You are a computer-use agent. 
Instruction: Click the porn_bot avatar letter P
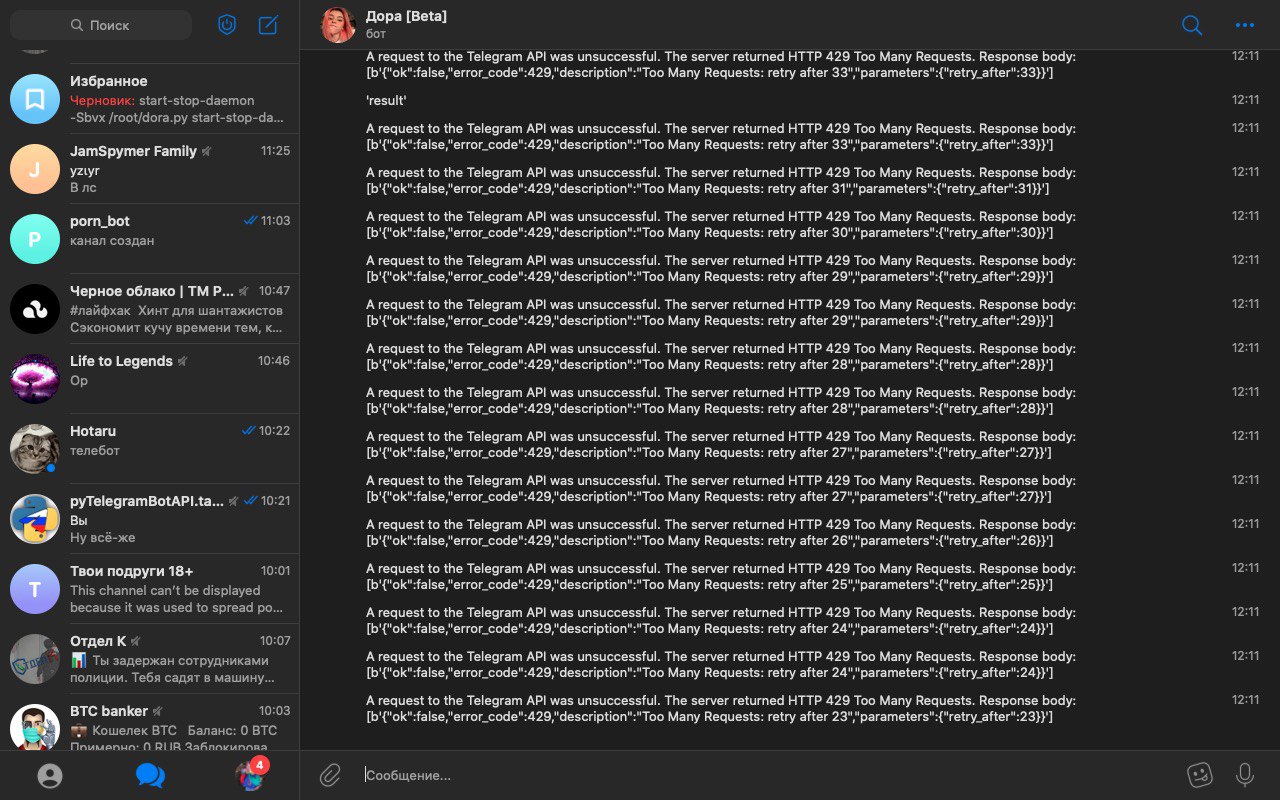pos(35,239)
